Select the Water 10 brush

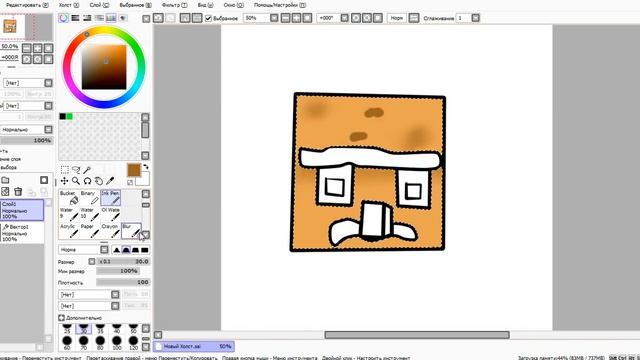[90, 214]
